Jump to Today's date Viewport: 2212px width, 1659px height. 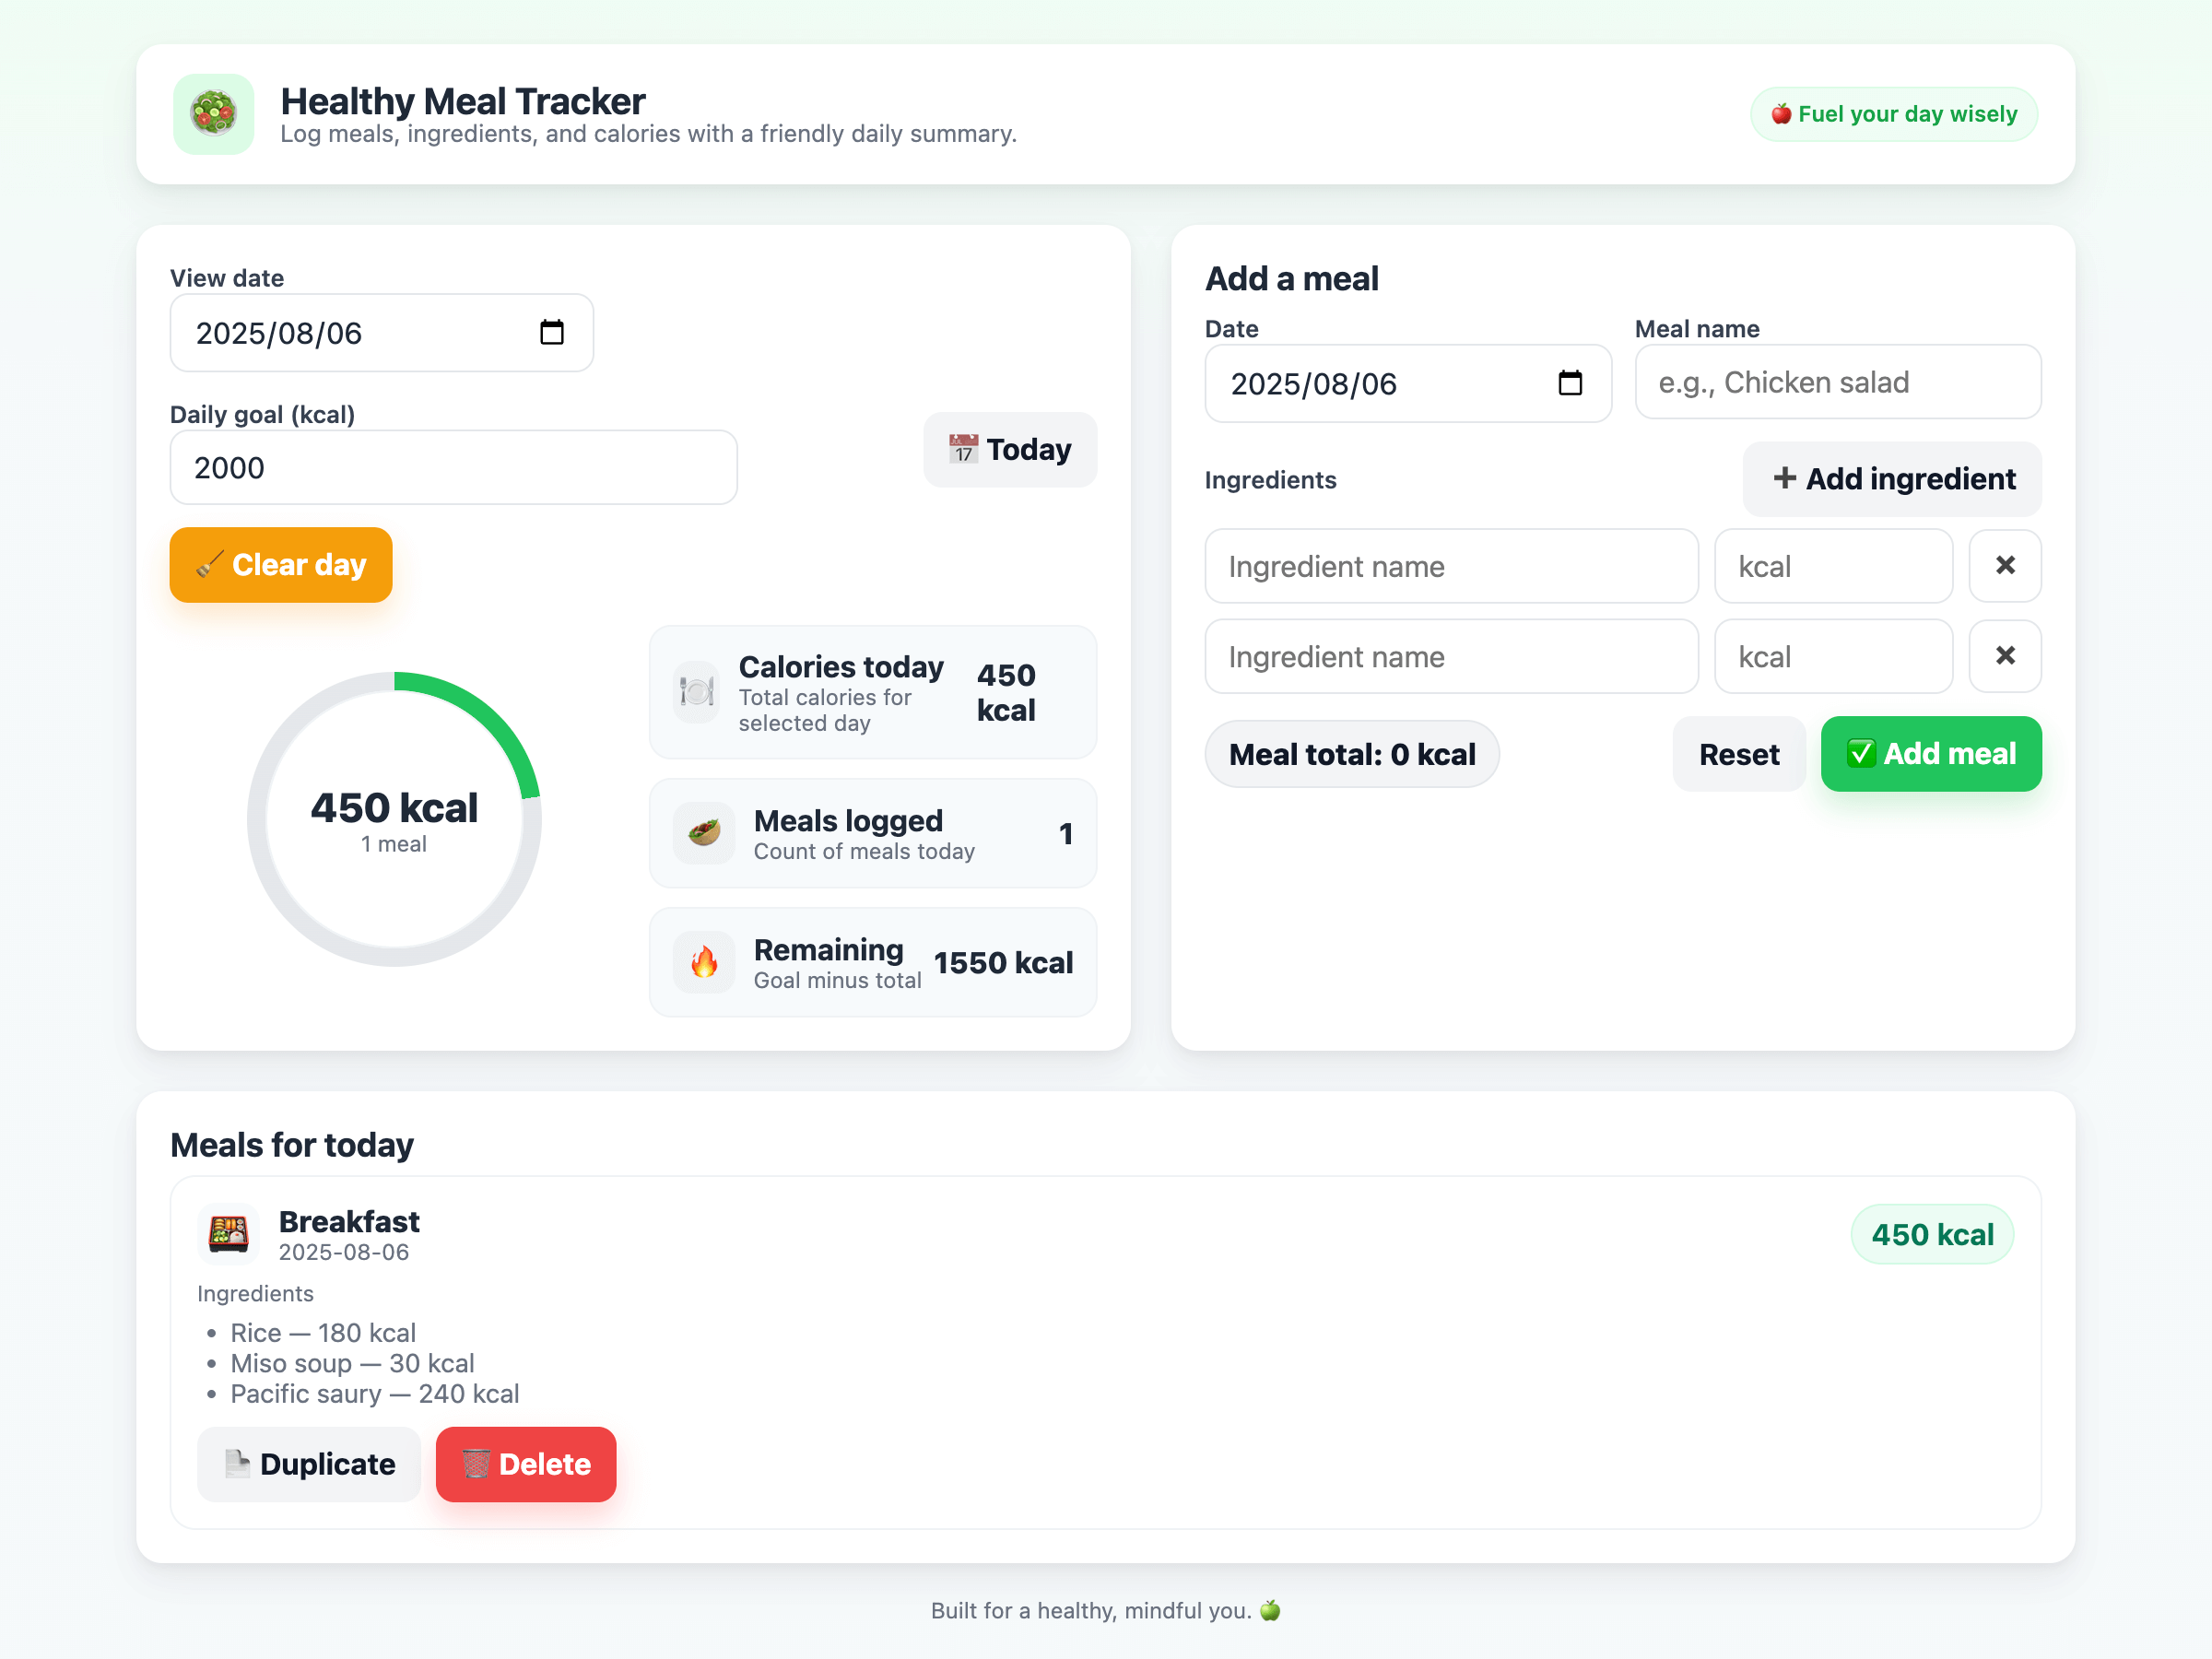click(1009, 450)
